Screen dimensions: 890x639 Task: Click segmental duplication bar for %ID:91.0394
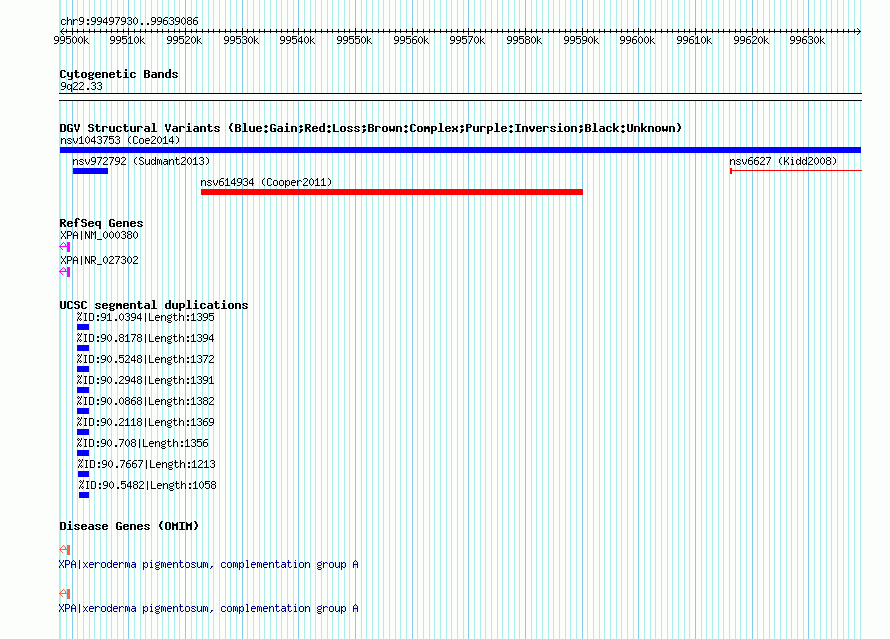click(x=83, y=327)
